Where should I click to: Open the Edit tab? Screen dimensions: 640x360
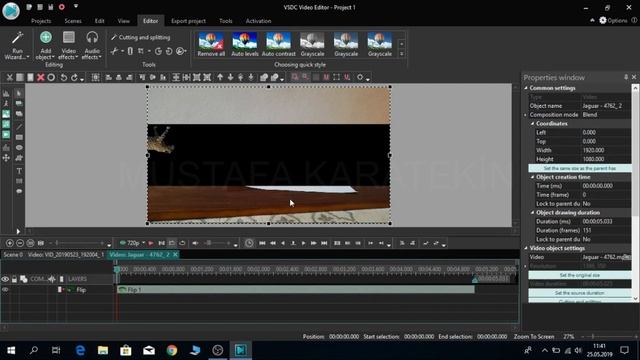tap(100, 21)
